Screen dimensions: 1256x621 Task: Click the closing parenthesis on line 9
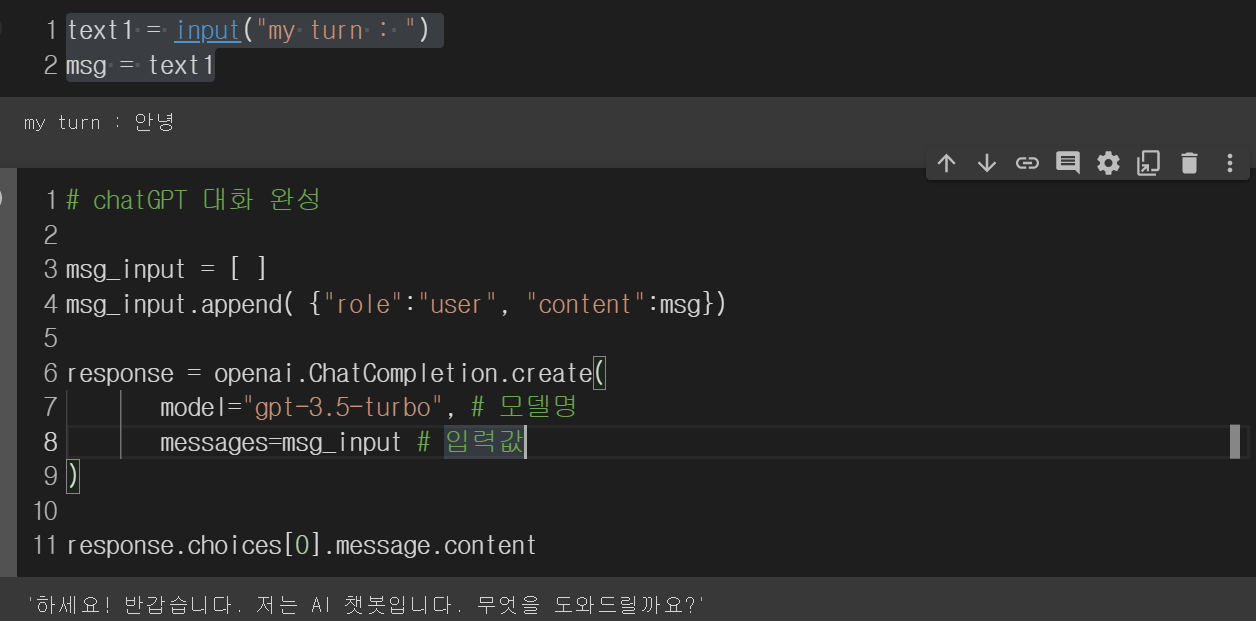pos(72,477)
